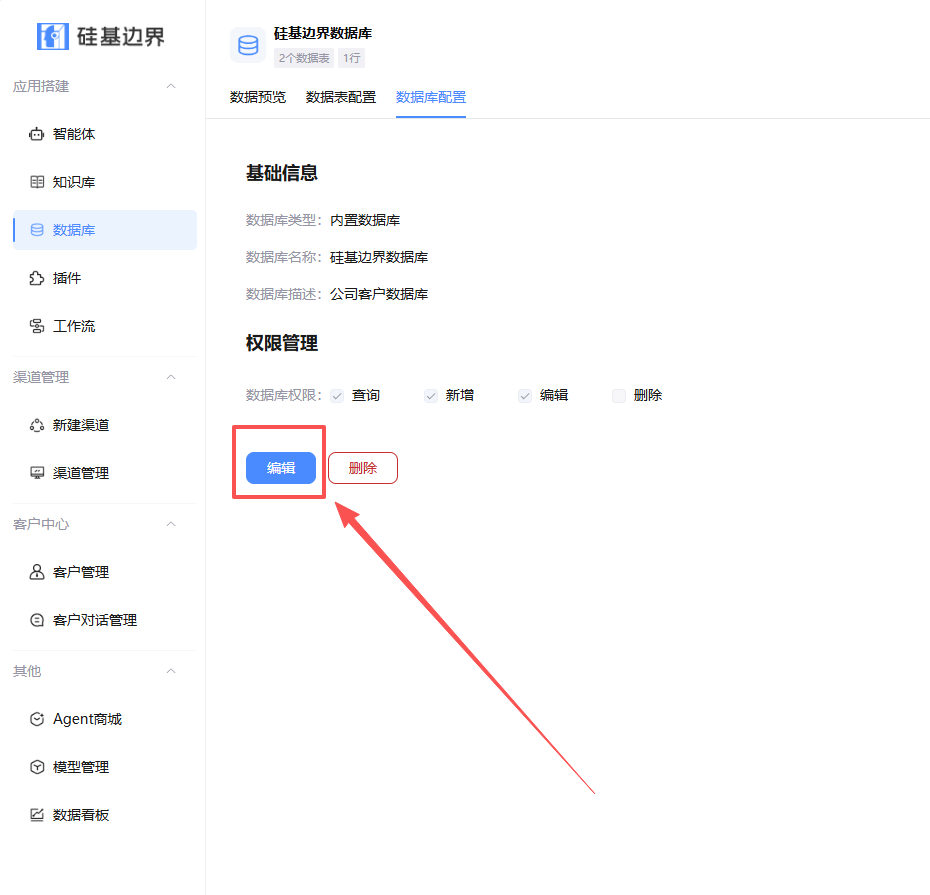Viewport: 930px width, 895px height.
Task: Go to 新建渠道 page
Action: (x=105, y=425)
